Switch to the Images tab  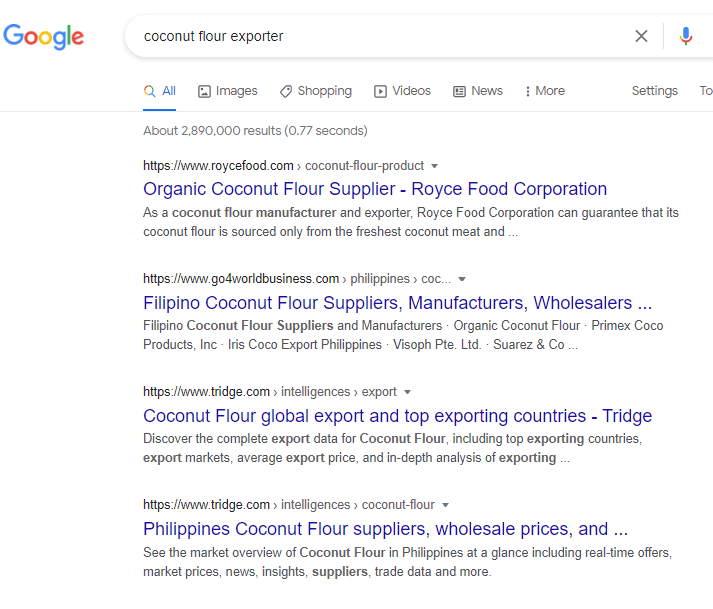[228, 91]
